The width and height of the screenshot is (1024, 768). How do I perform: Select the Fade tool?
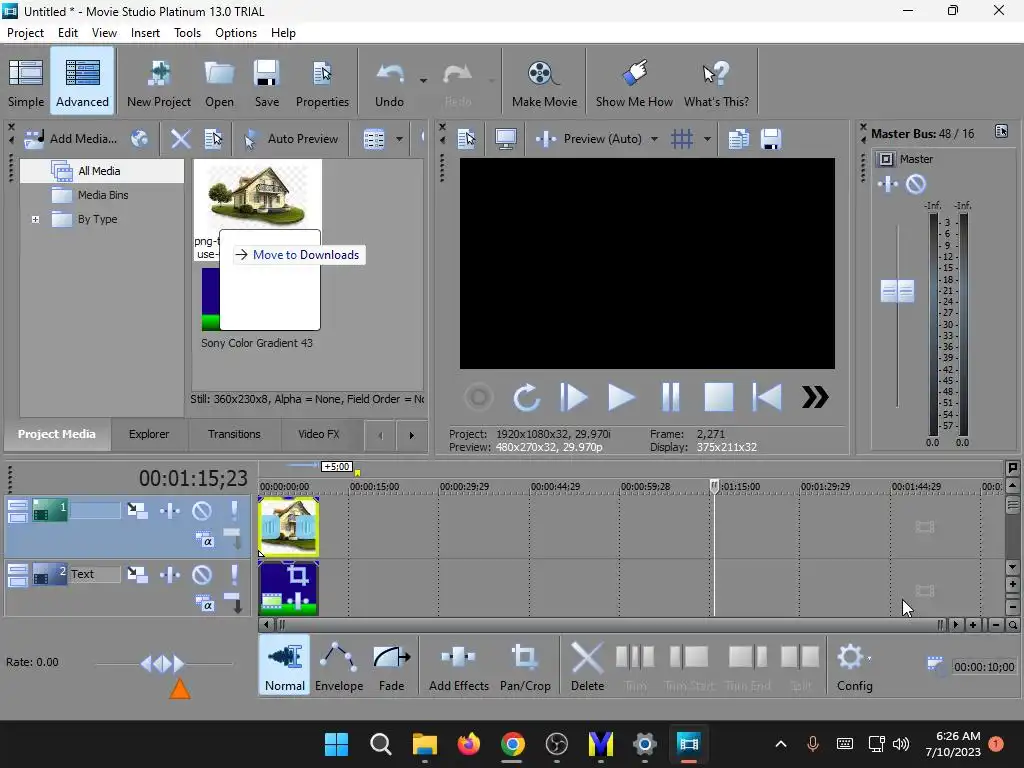click(391, 666)
